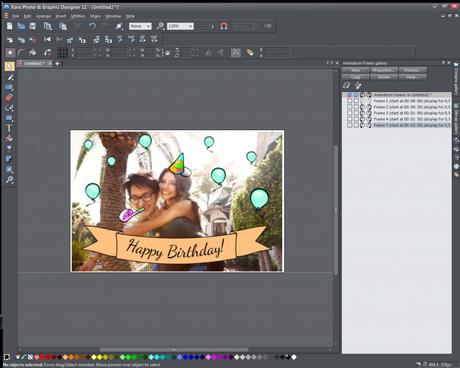Click New button in Animation Frame gallery
The height and width of the screenshot is (368, 460).
[x=355, y=70]
